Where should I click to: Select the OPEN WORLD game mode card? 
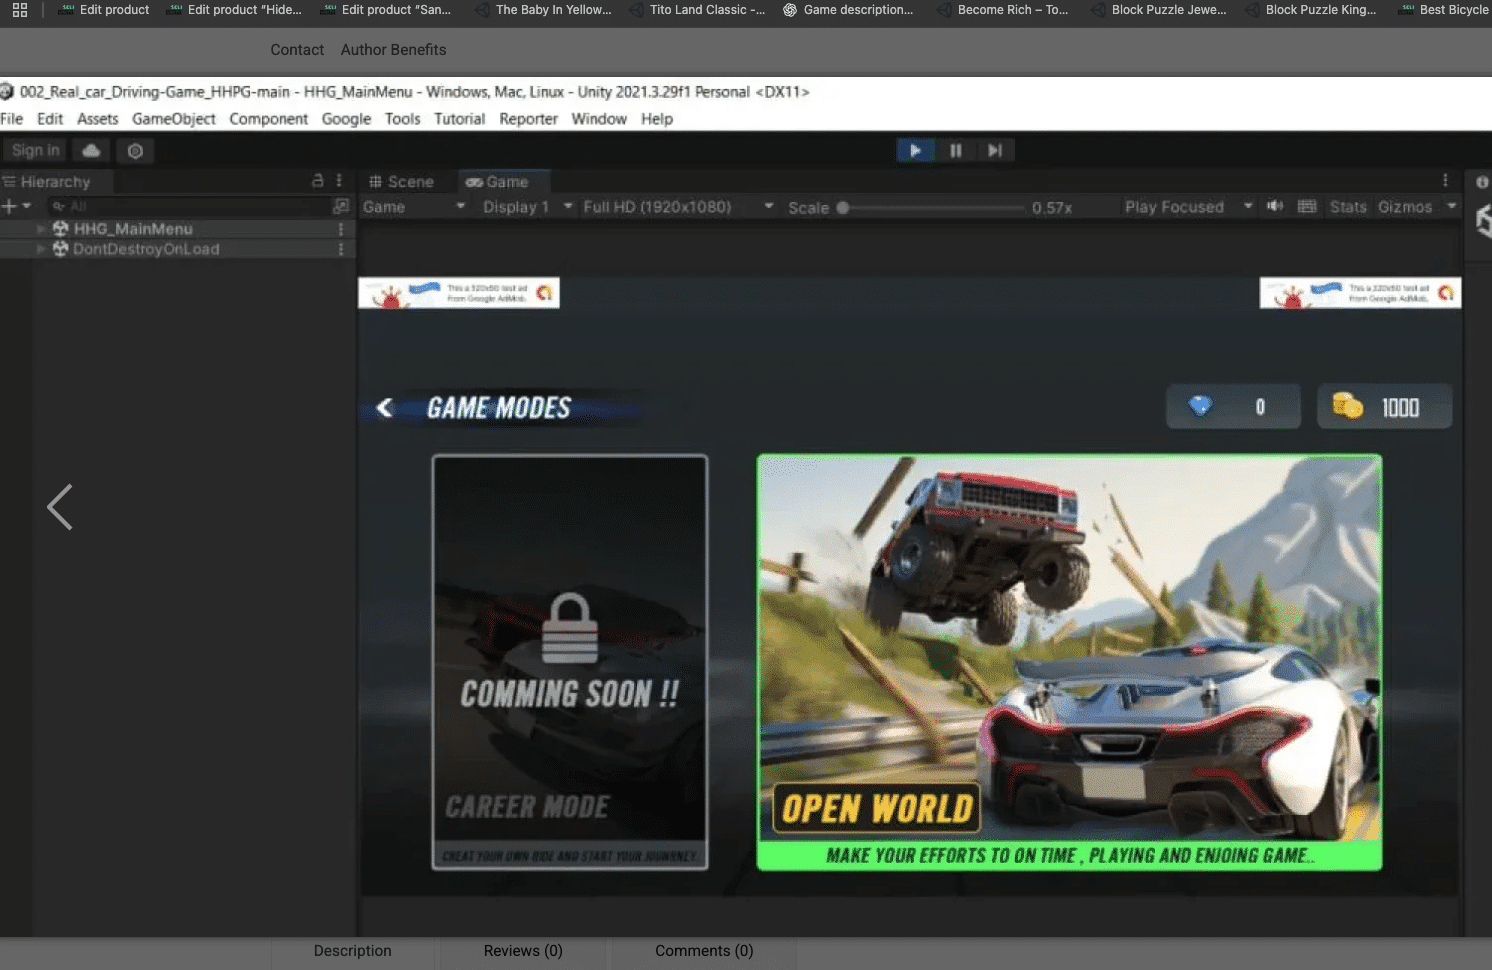pyautogui.click(x=1069, y=662)
